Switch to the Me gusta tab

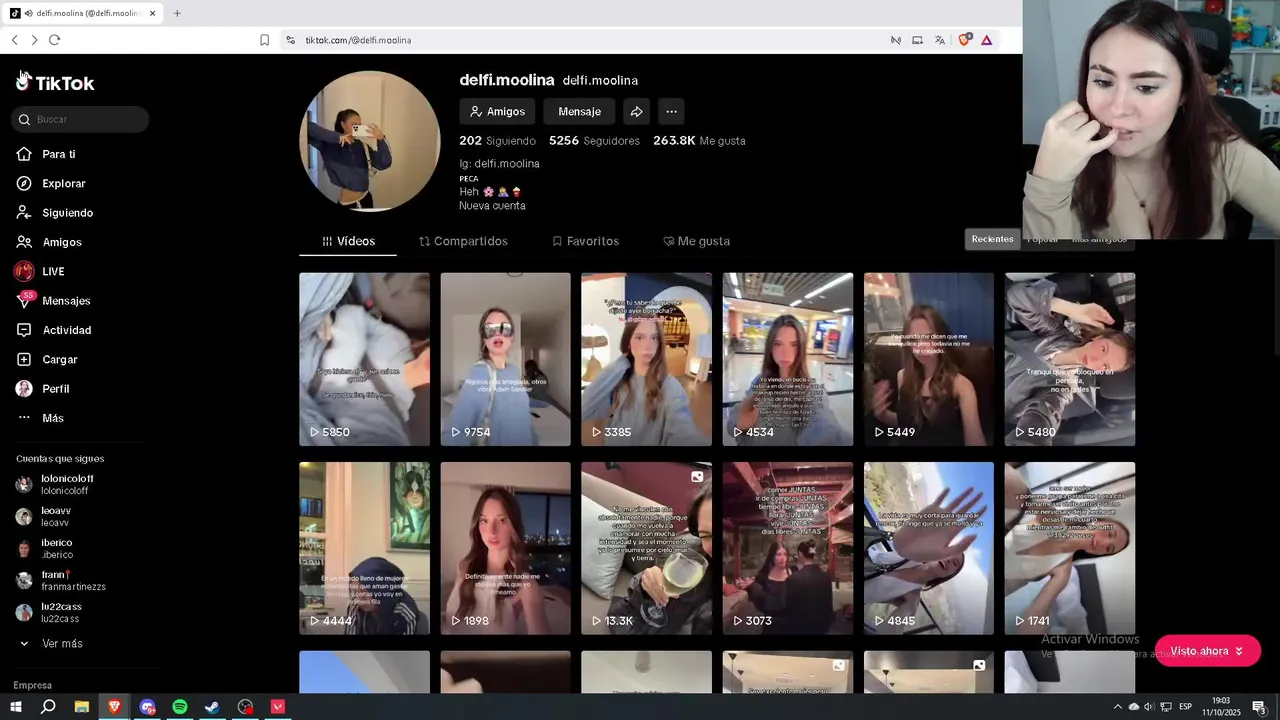(696, 241)
